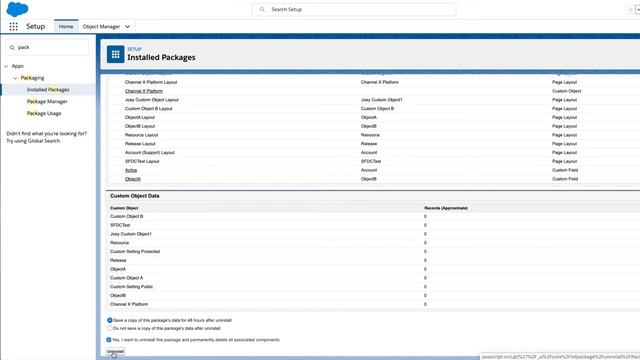Open Package Usage in sidebar
The image size is (640, 360).
[44, 113]
